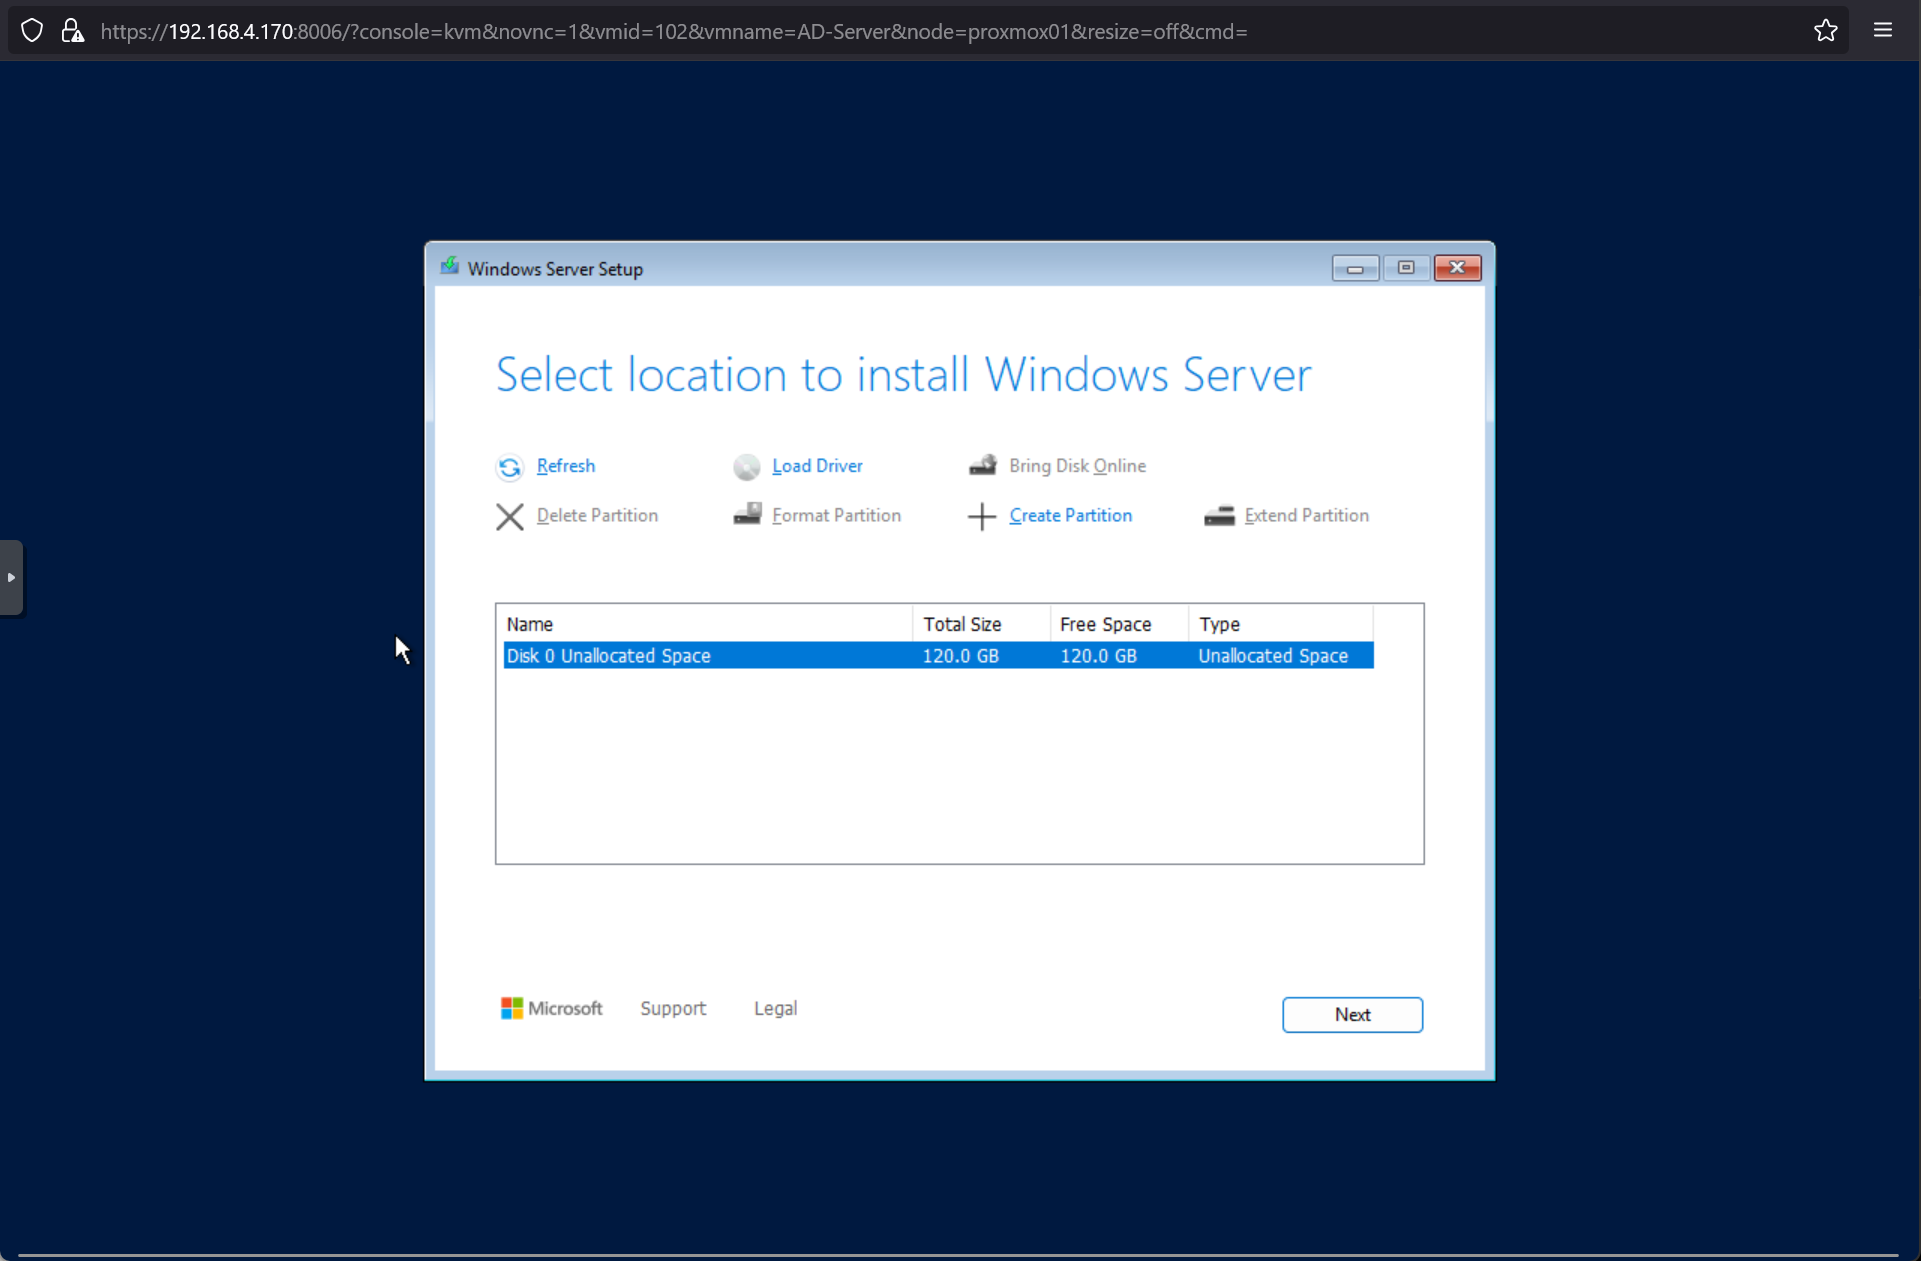Image resolution: width=1921 pixels, height=1261 pixels.
Task: Click the Delete Partition X icon
Action: pyautogui.click(x=510, y=516)
